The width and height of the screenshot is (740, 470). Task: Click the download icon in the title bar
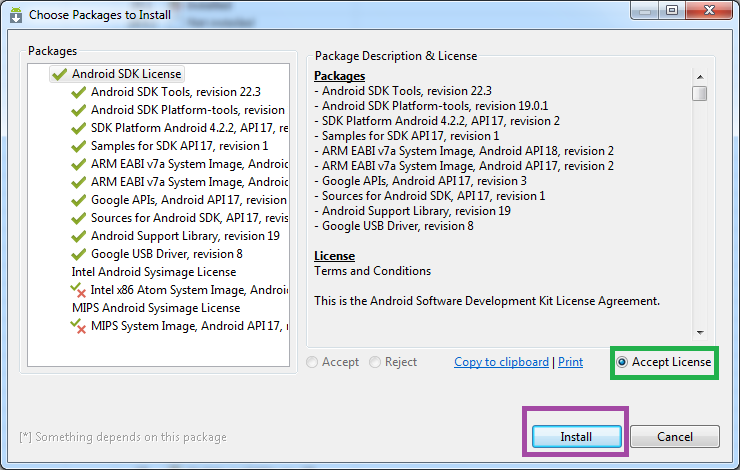click(16, 14)
